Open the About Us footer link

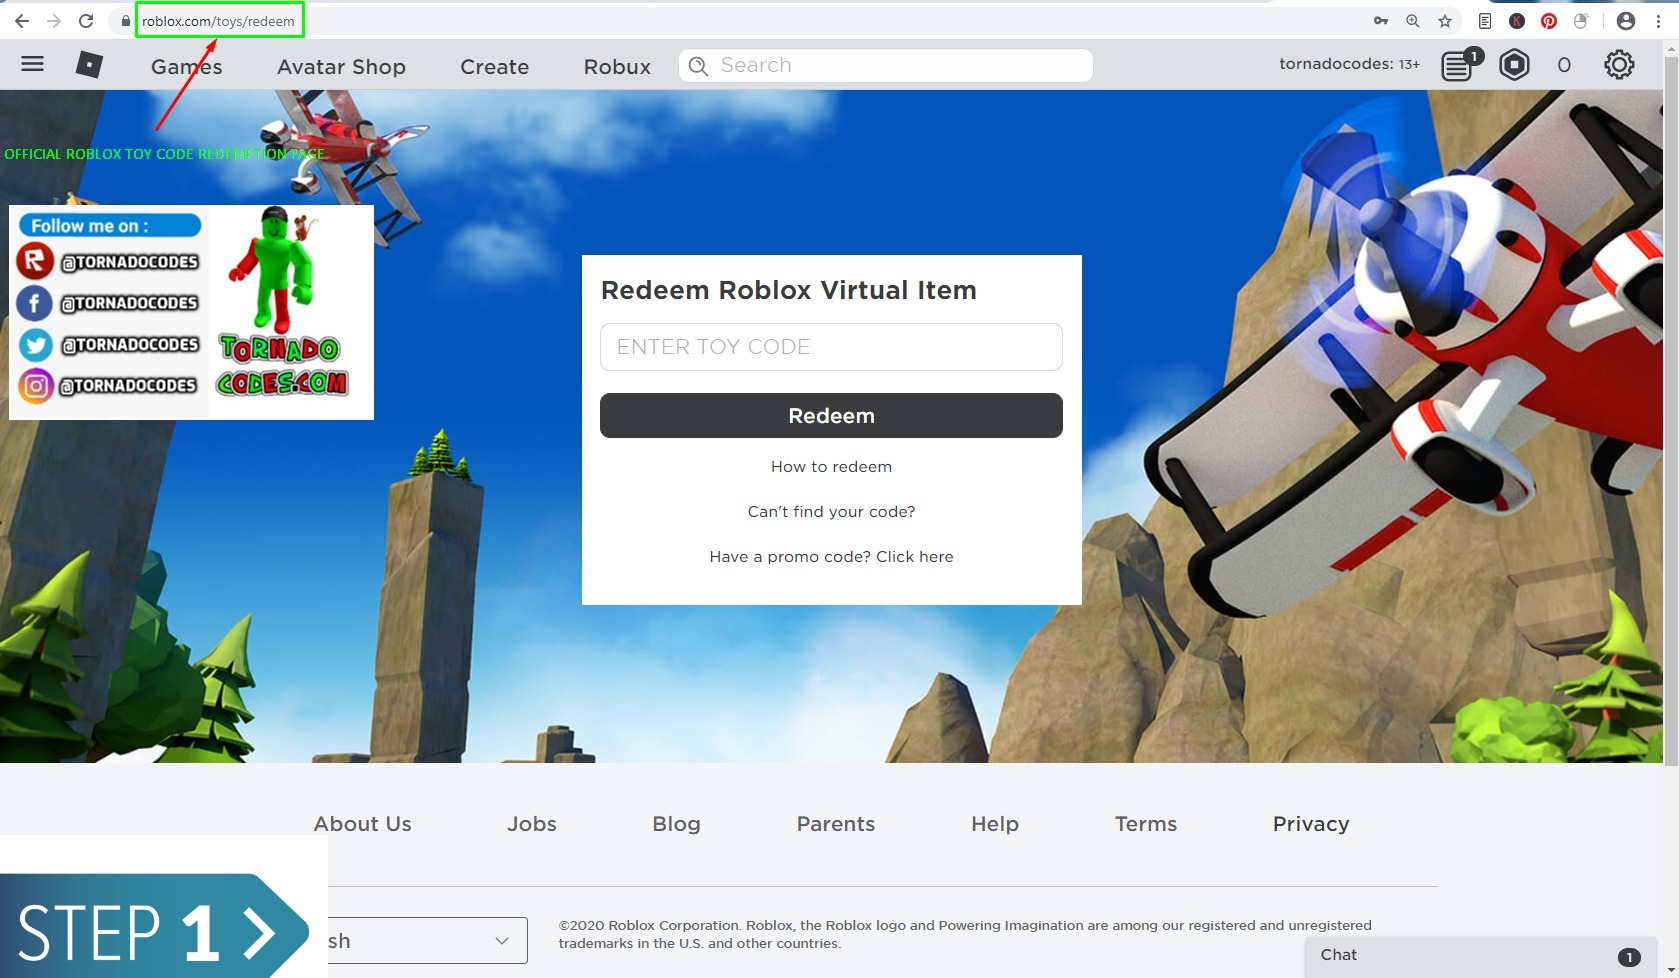[362, 824]
